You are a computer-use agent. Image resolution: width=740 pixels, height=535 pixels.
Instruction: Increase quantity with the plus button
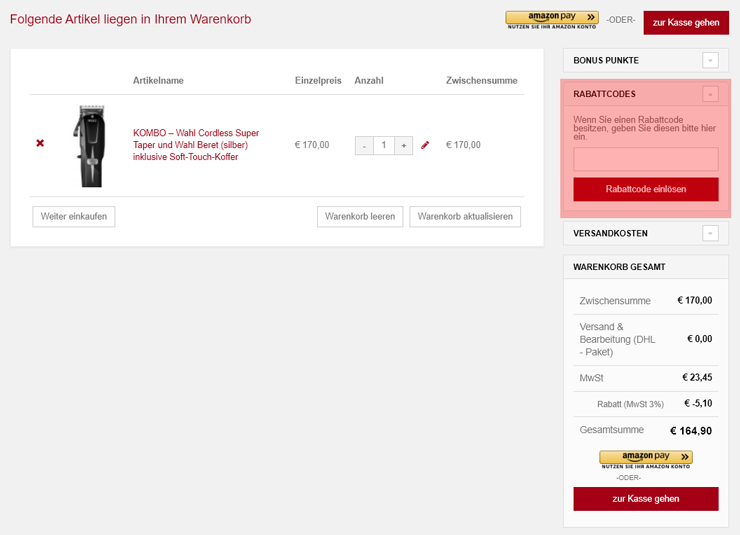pos(404,145)
